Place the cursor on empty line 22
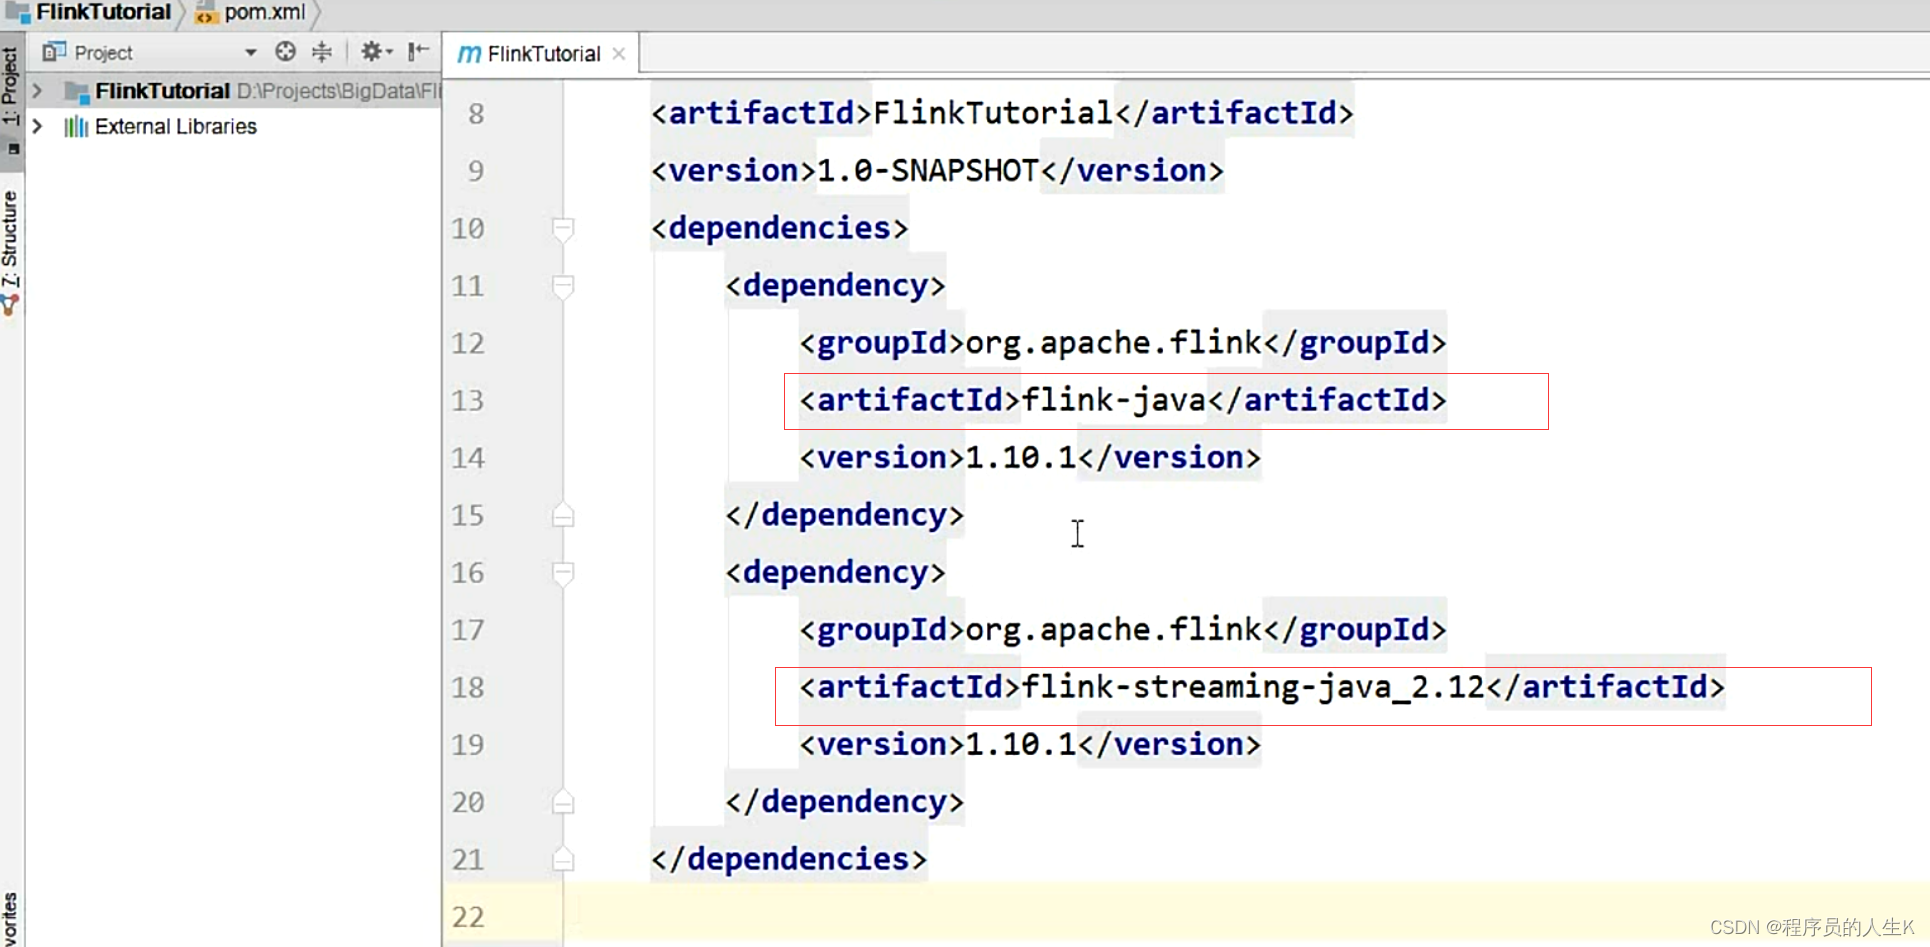Screen dimensions: 1930x947 (x=1246, y=916)
